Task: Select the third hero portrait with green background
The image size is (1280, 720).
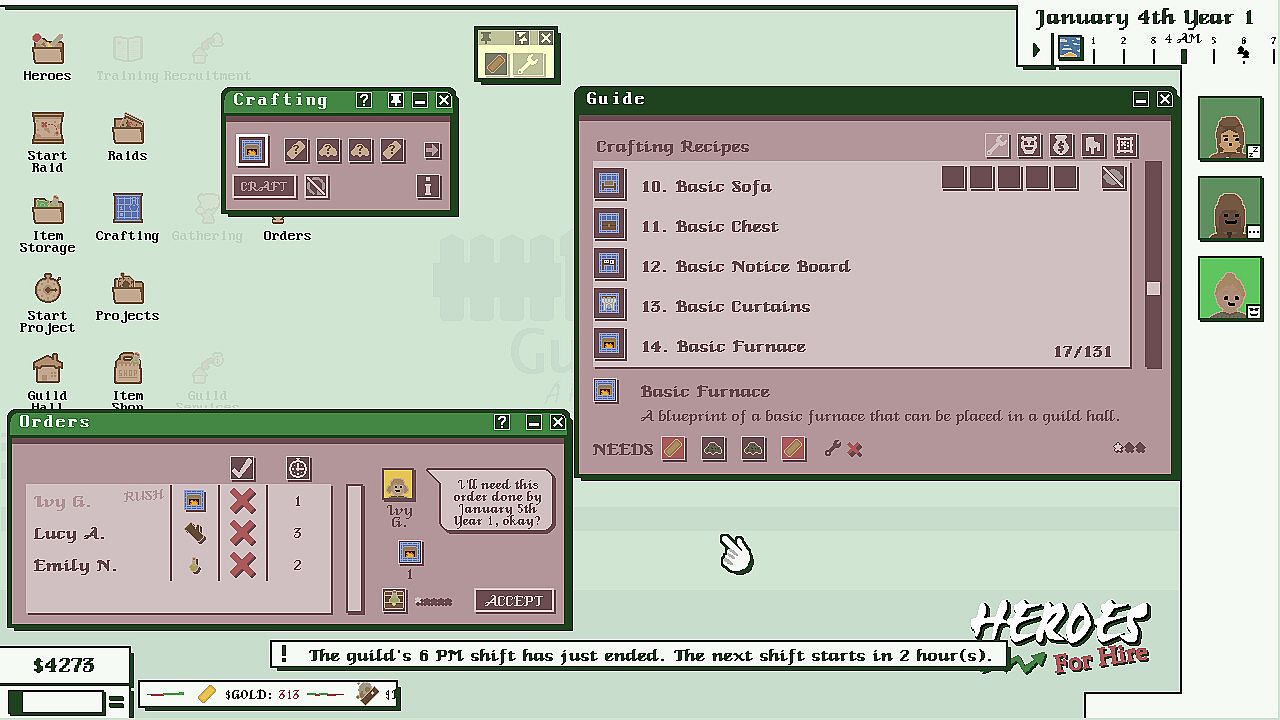Action: tap(1230, 289)
